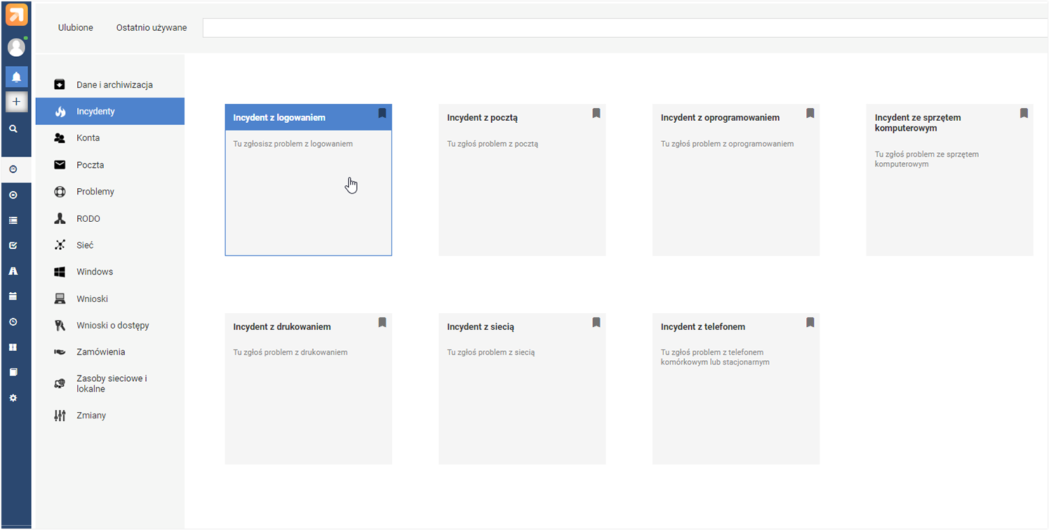Image resolution: width=1049 pixels, height=530 pixels.
Task: Bookmark the Incydent z pocztą card
Action: (x=596, y=113)
